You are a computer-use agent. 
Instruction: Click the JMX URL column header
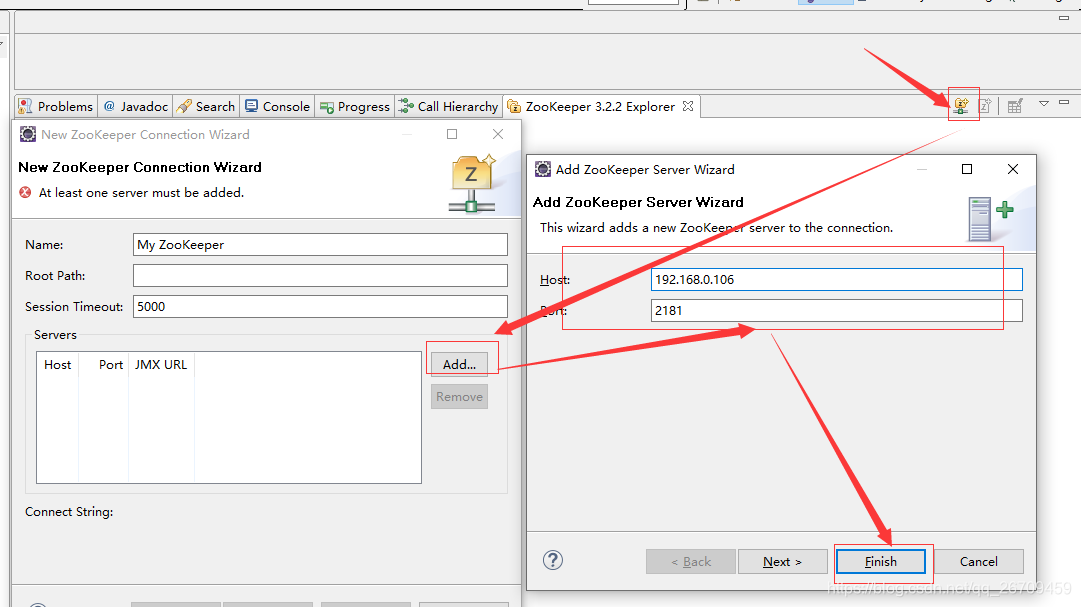tap(161, 364)
